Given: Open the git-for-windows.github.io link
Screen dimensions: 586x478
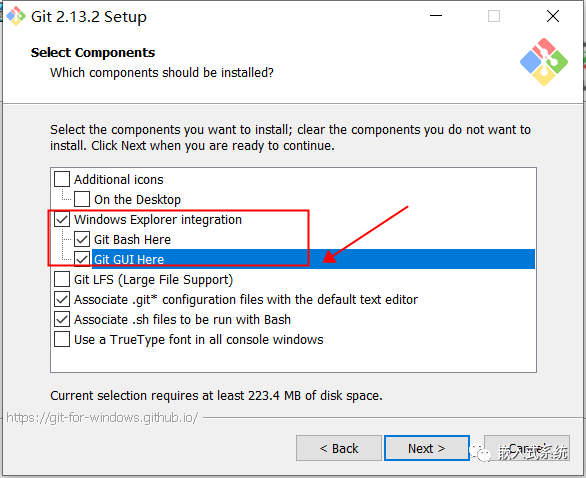Looking at the screenshot, I should pos(102,417).
